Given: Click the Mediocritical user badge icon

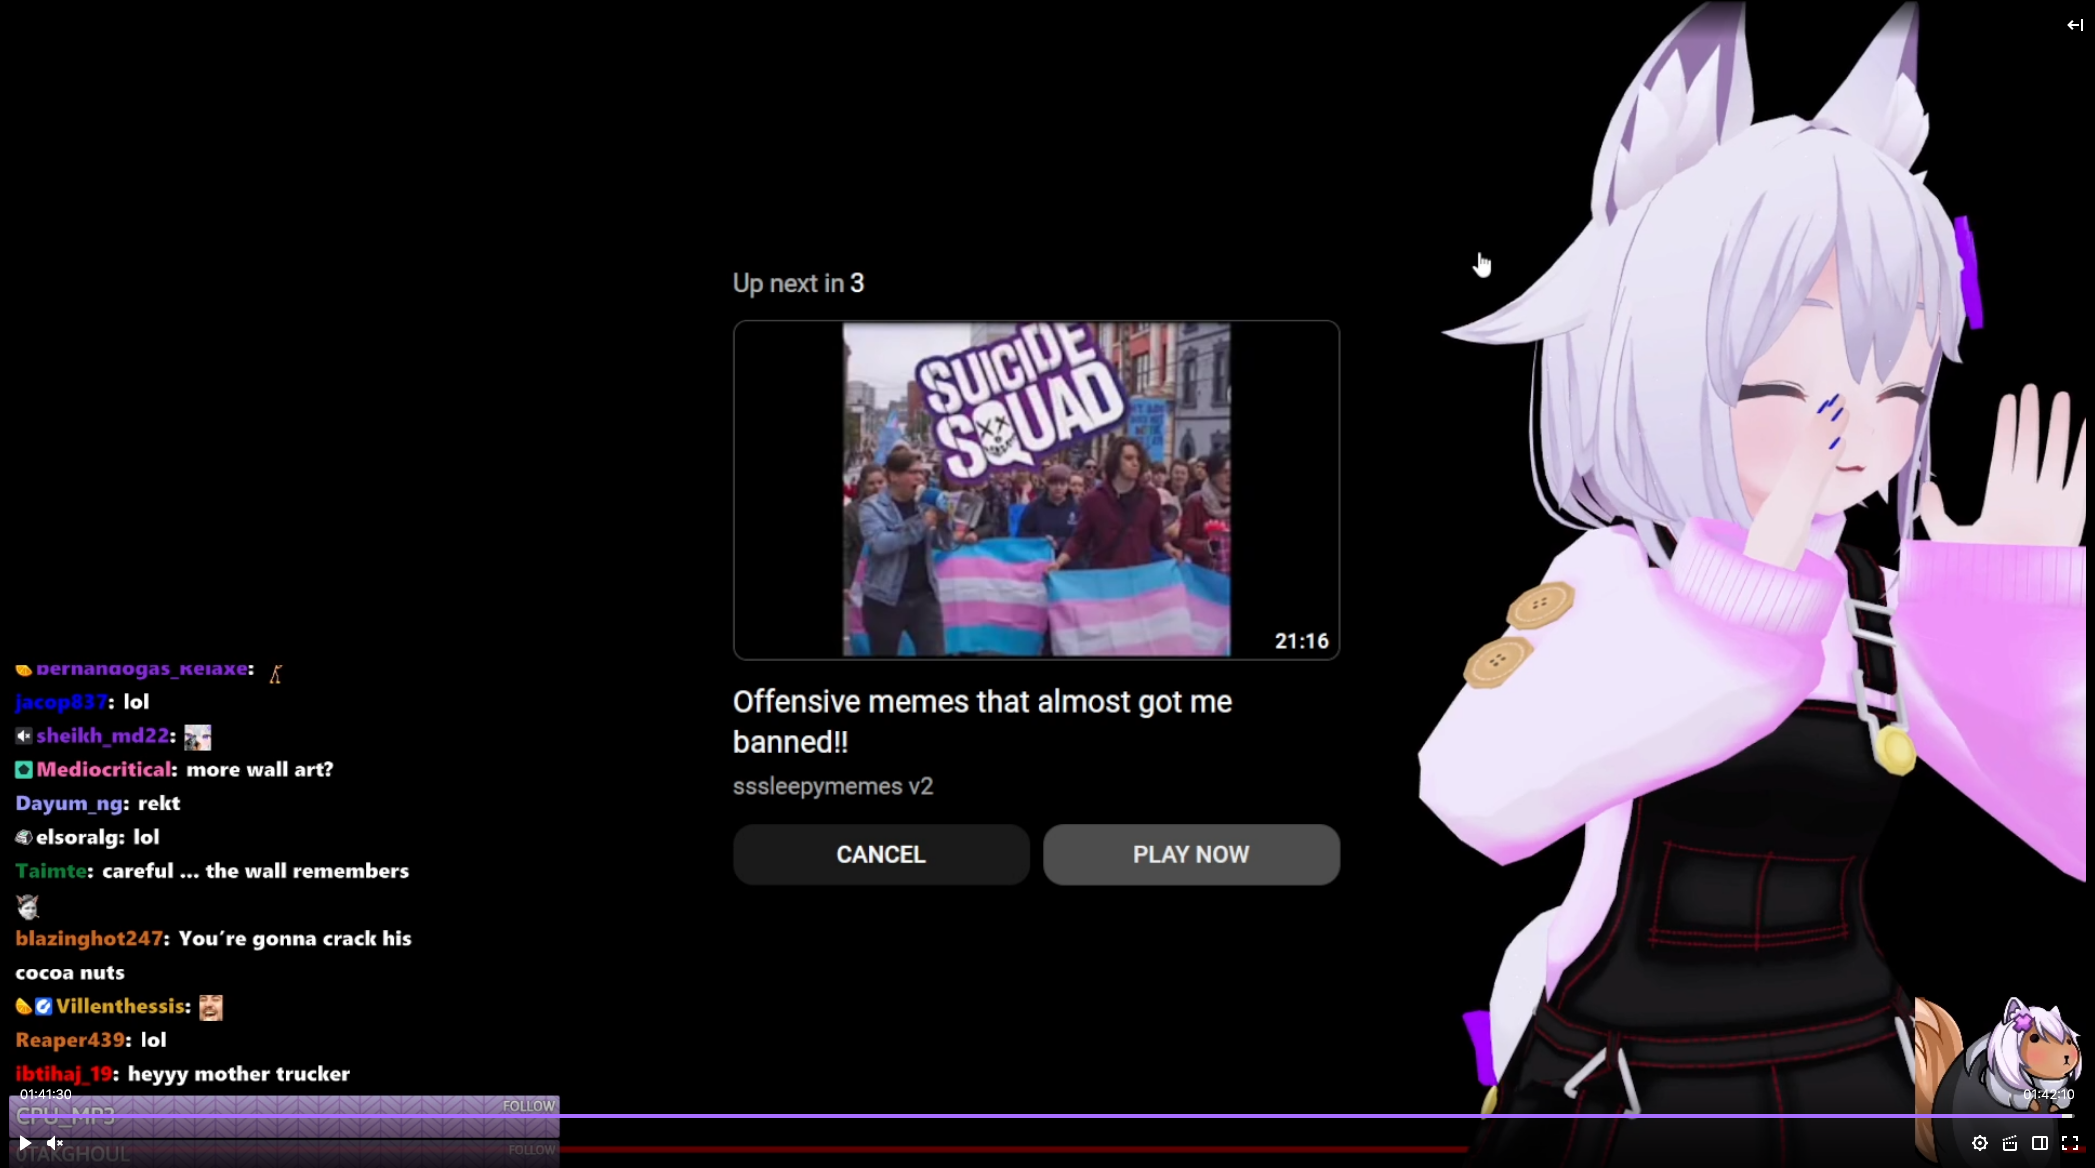Looking at the screenshot, I should (24, 770).
